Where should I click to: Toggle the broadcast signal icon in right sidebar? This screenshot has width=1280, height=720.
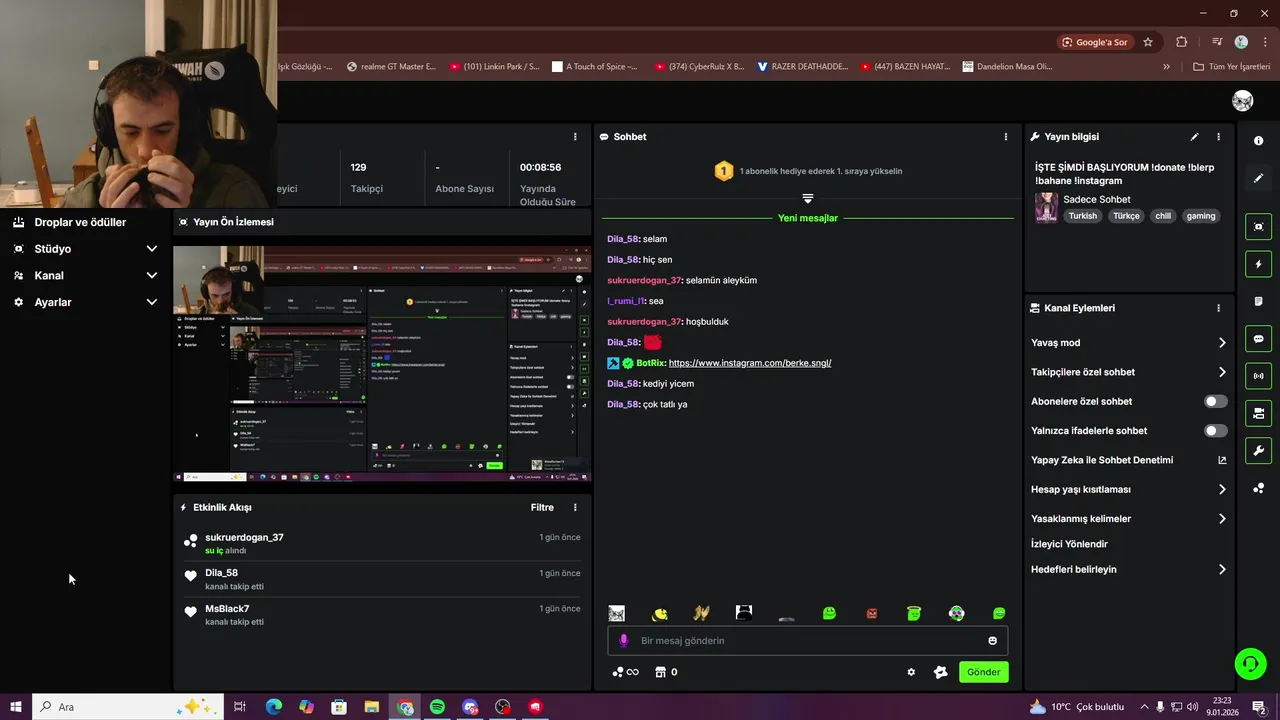click(x=1258, y=376)
